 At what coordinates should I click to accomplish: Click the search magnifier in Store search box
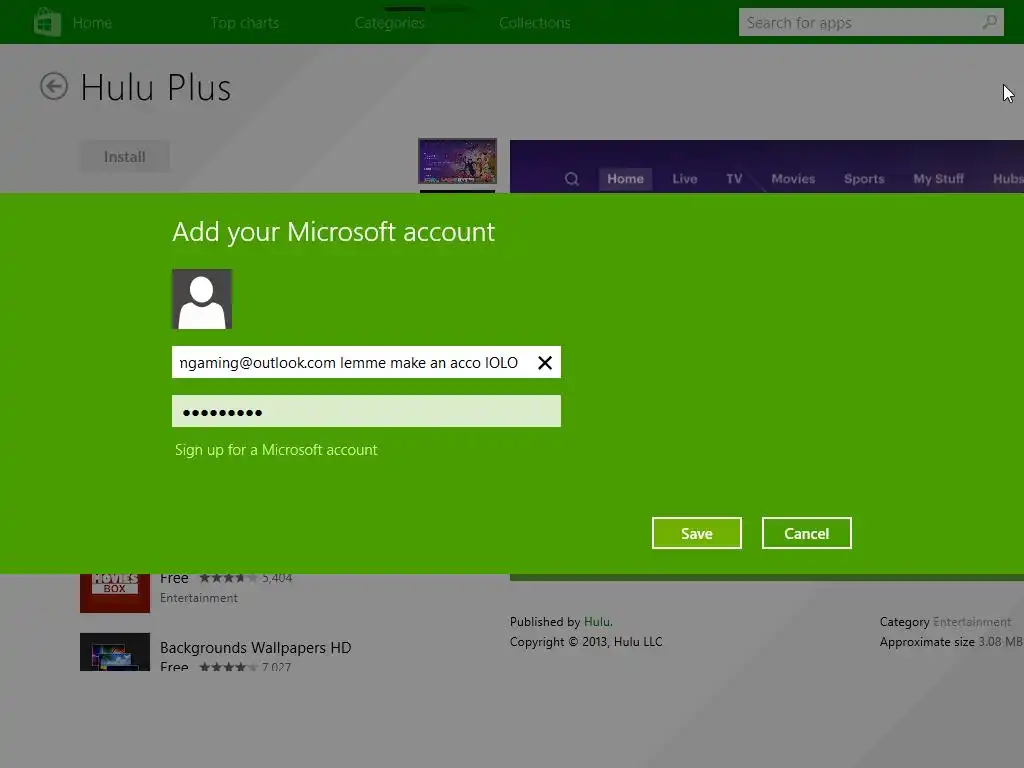(x=989, y=22)
